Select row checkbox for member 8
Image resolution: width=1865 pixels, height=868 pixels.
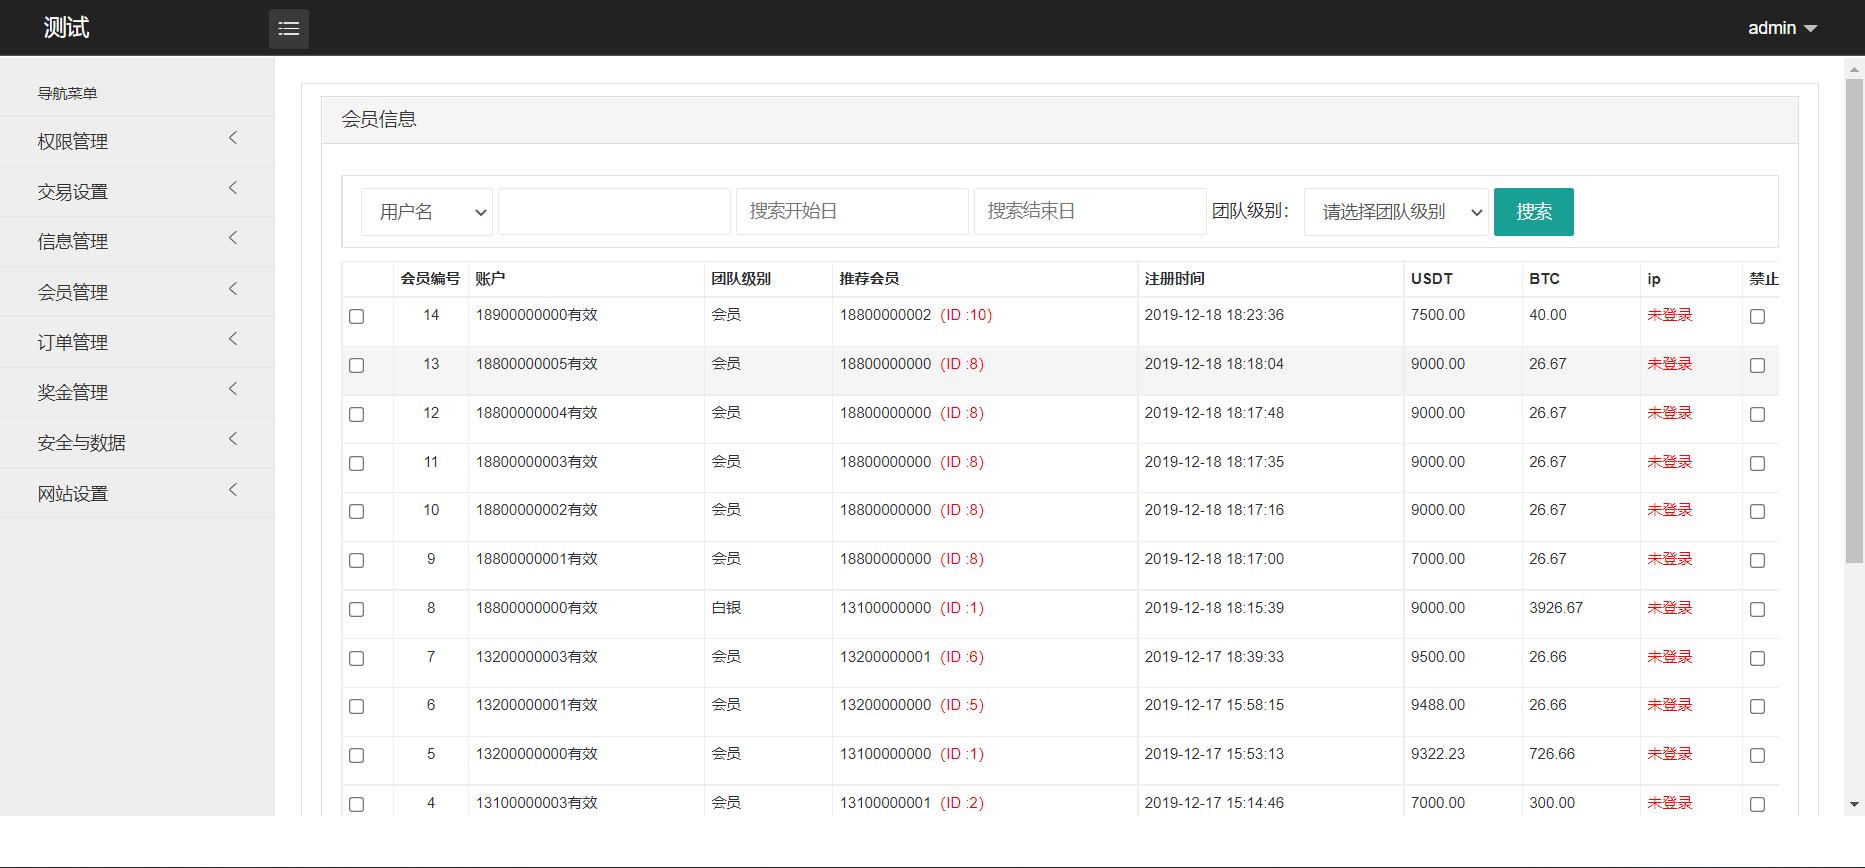click(x=357, y=610)
